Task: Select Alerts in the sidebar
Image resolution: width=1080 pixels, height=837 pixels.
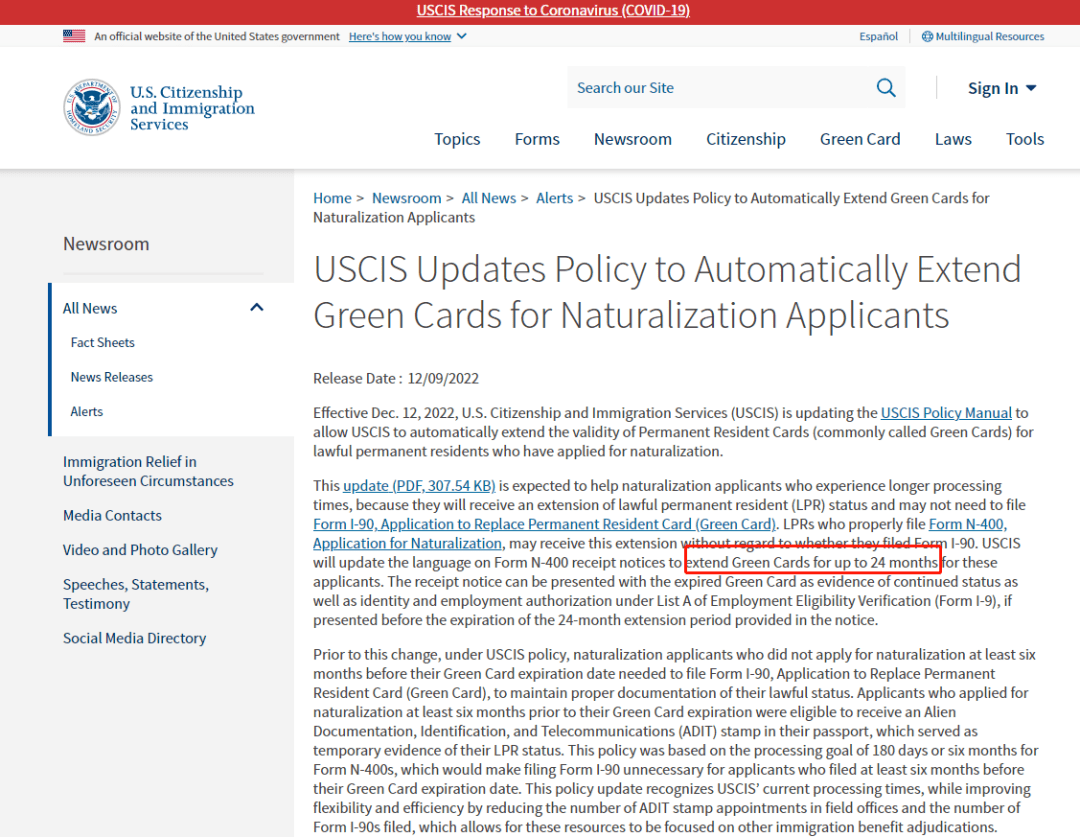Action: pyautogui.click(x=86, y=412)
